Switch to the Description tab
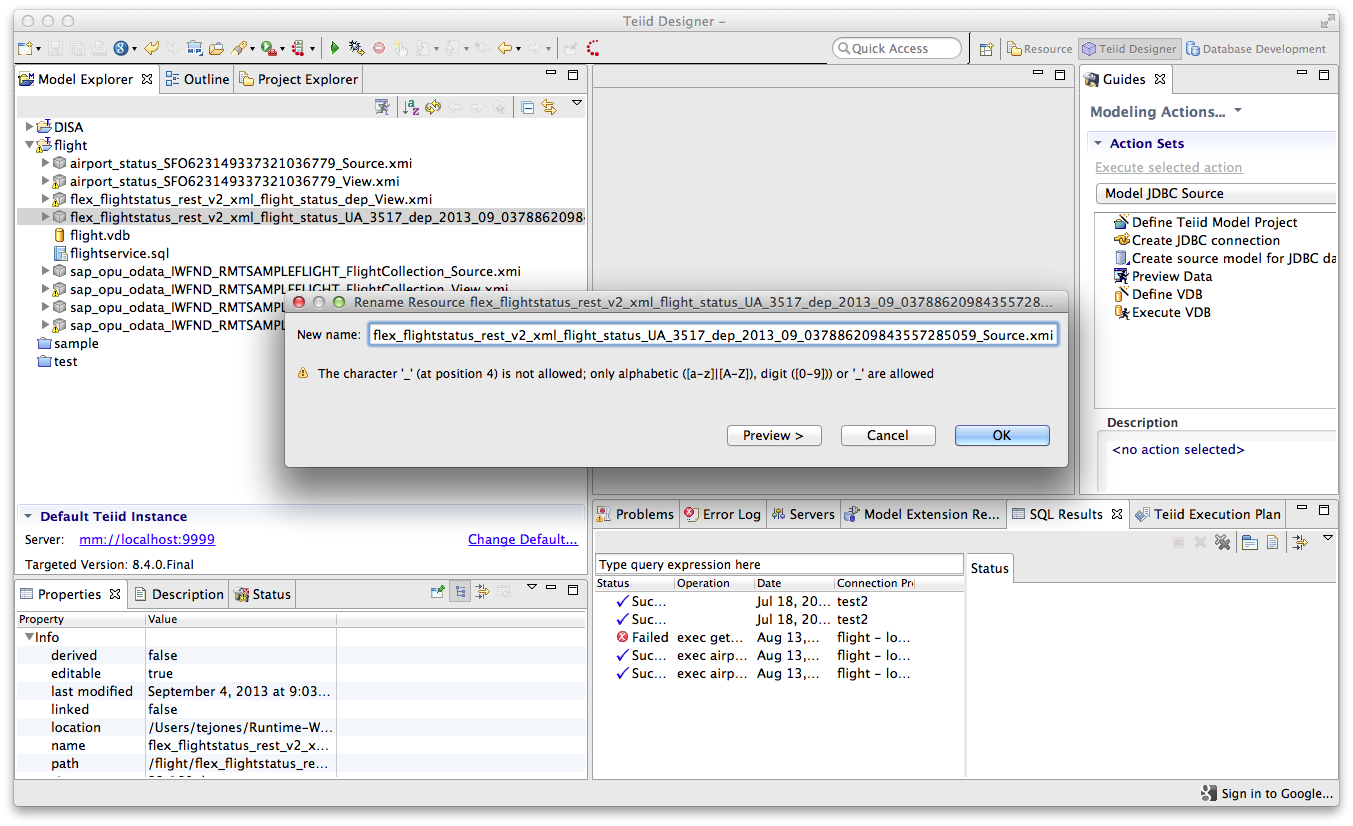The height and width of the screenshot is (826, 1353). point(179,594)
